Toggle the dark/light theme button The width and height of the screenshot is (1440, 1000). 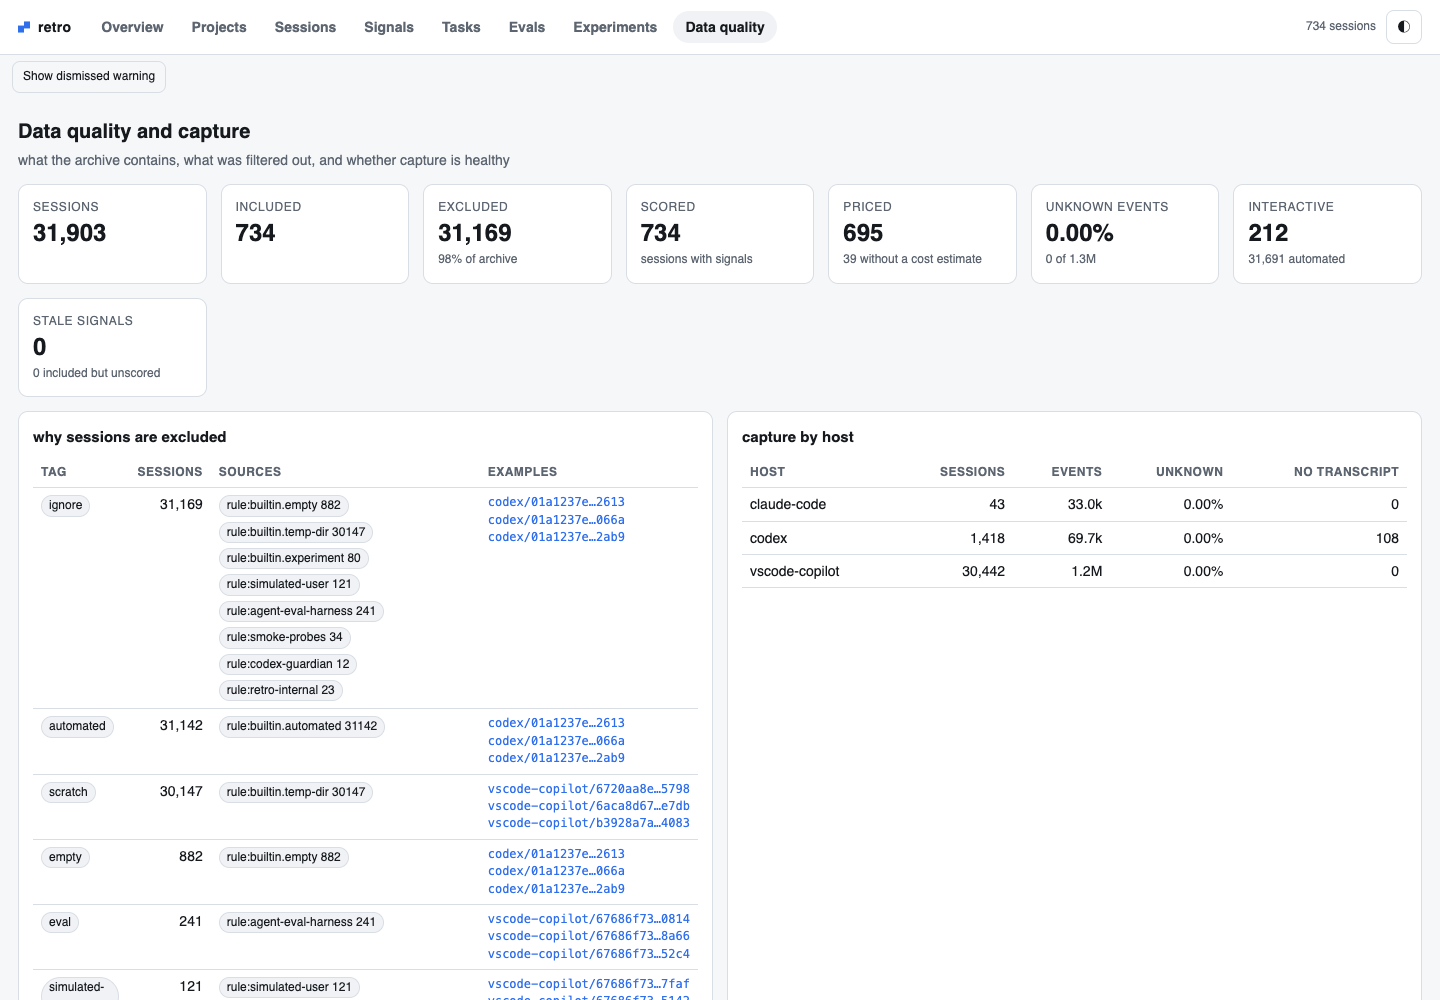point(1404,27)
